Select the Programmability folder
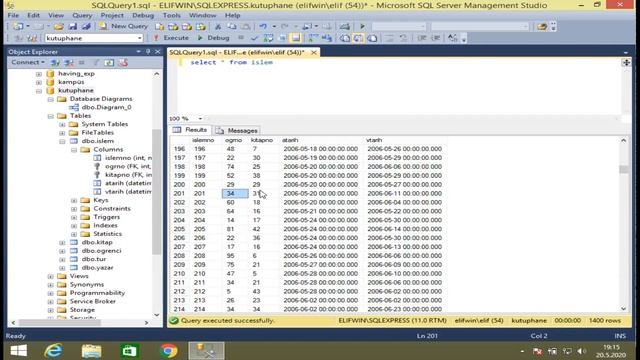640x360 pixels. (97, 293)
